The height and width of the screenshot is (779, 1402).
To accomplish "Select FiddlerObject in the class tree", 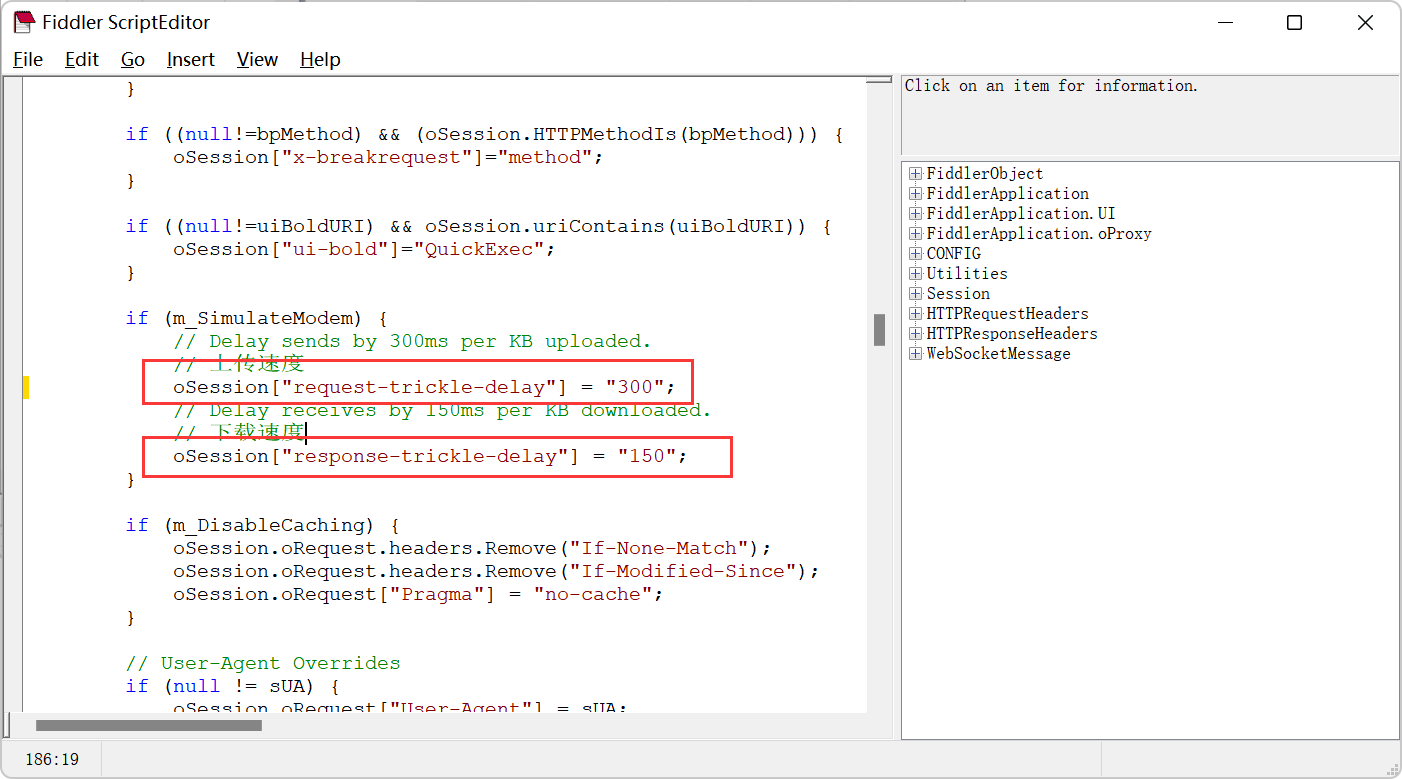I will (985, 174).
